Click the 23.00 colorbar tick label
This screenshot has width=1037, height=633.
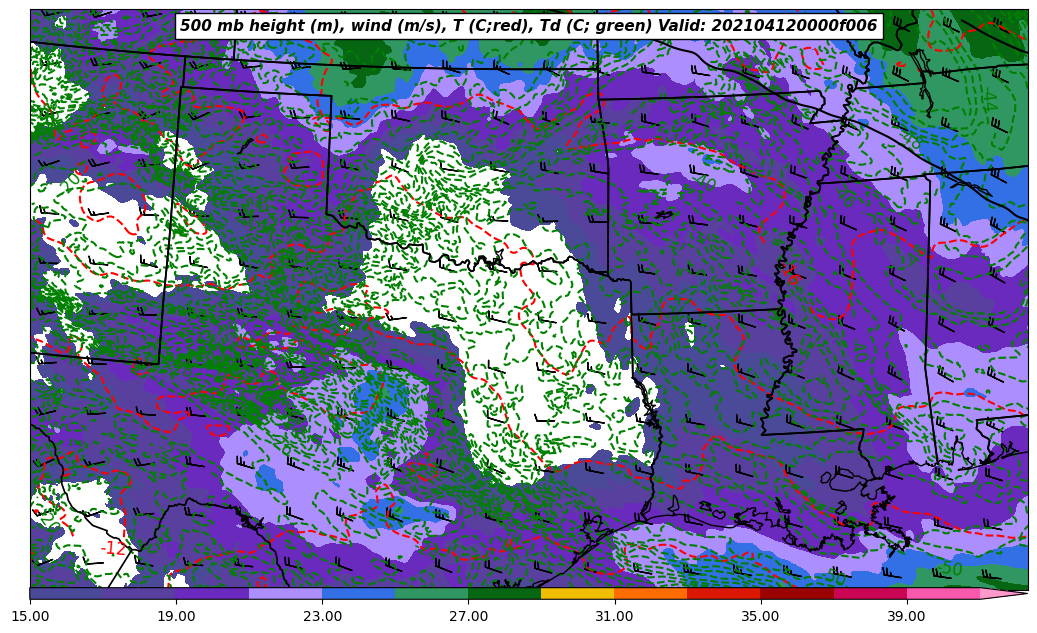pyautogui.click(x=322, y=616)
